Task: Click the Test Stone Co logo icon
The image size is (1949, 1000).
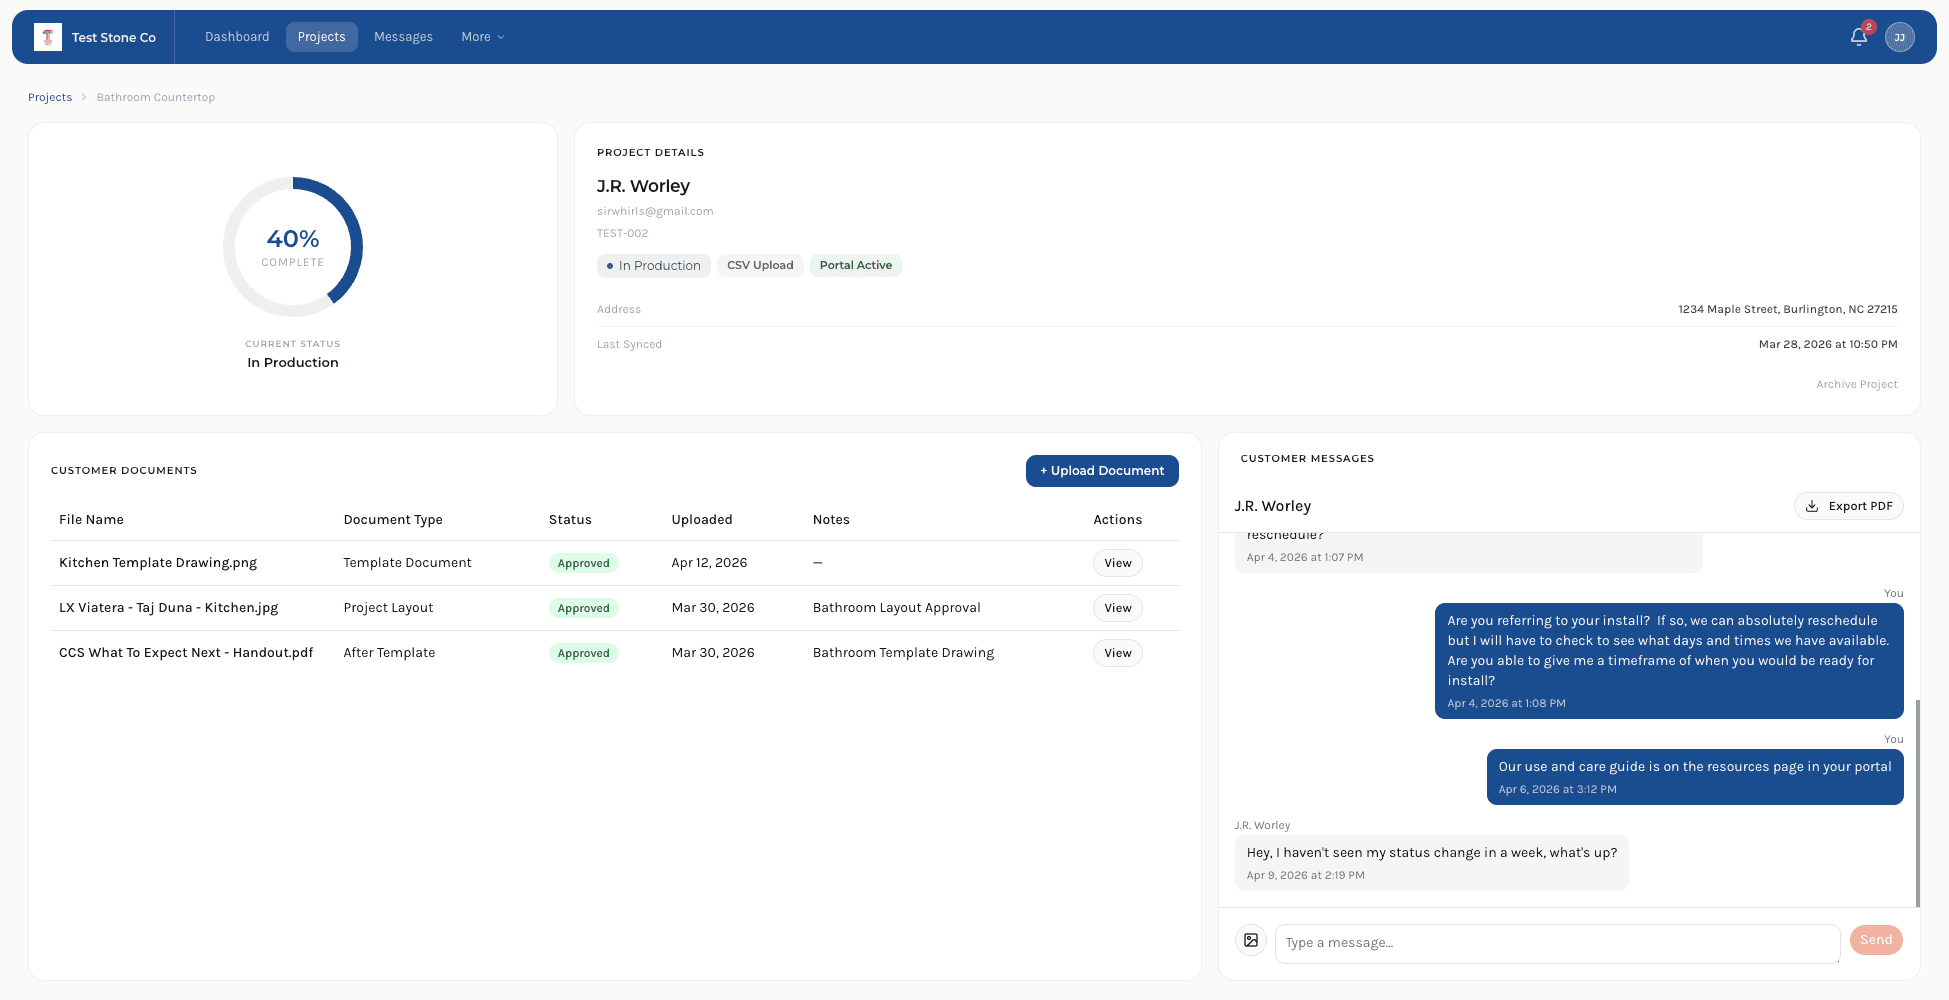Action: point(47,37)
